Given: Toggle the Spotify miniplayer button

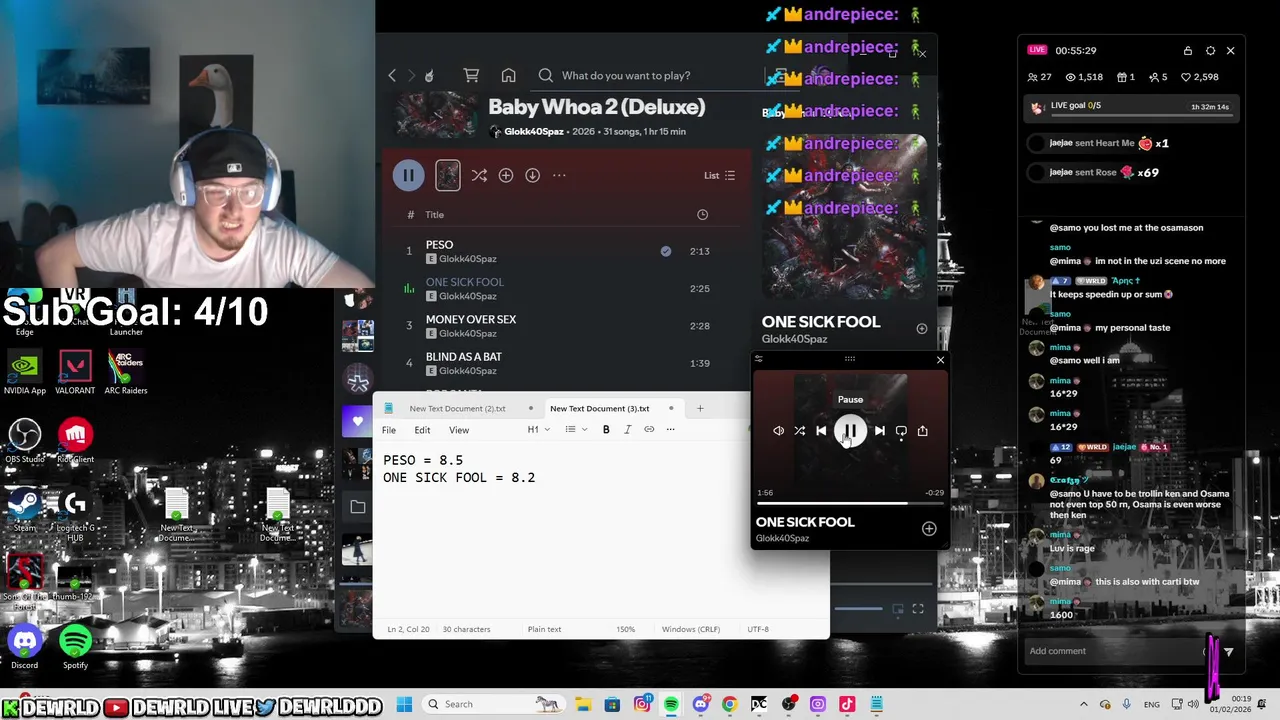Looking at the screenshot, I should coord(898,608).
